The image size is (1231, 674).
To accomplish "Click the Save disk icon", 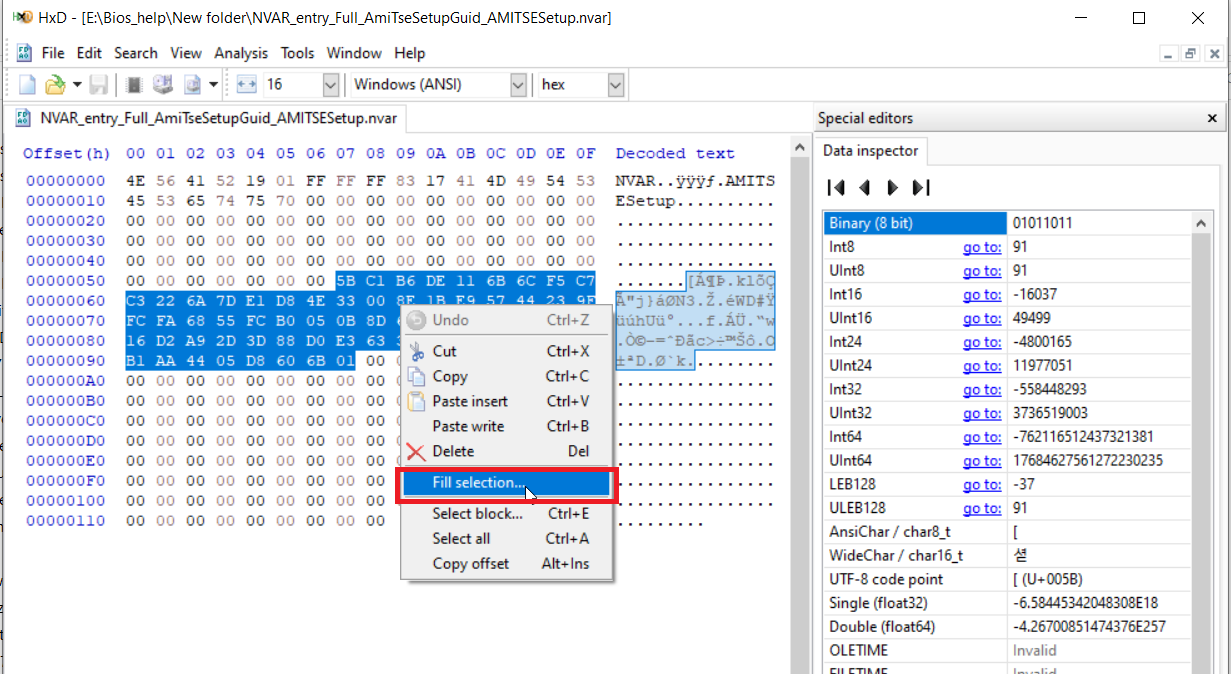I will click(x=99, y=85).
